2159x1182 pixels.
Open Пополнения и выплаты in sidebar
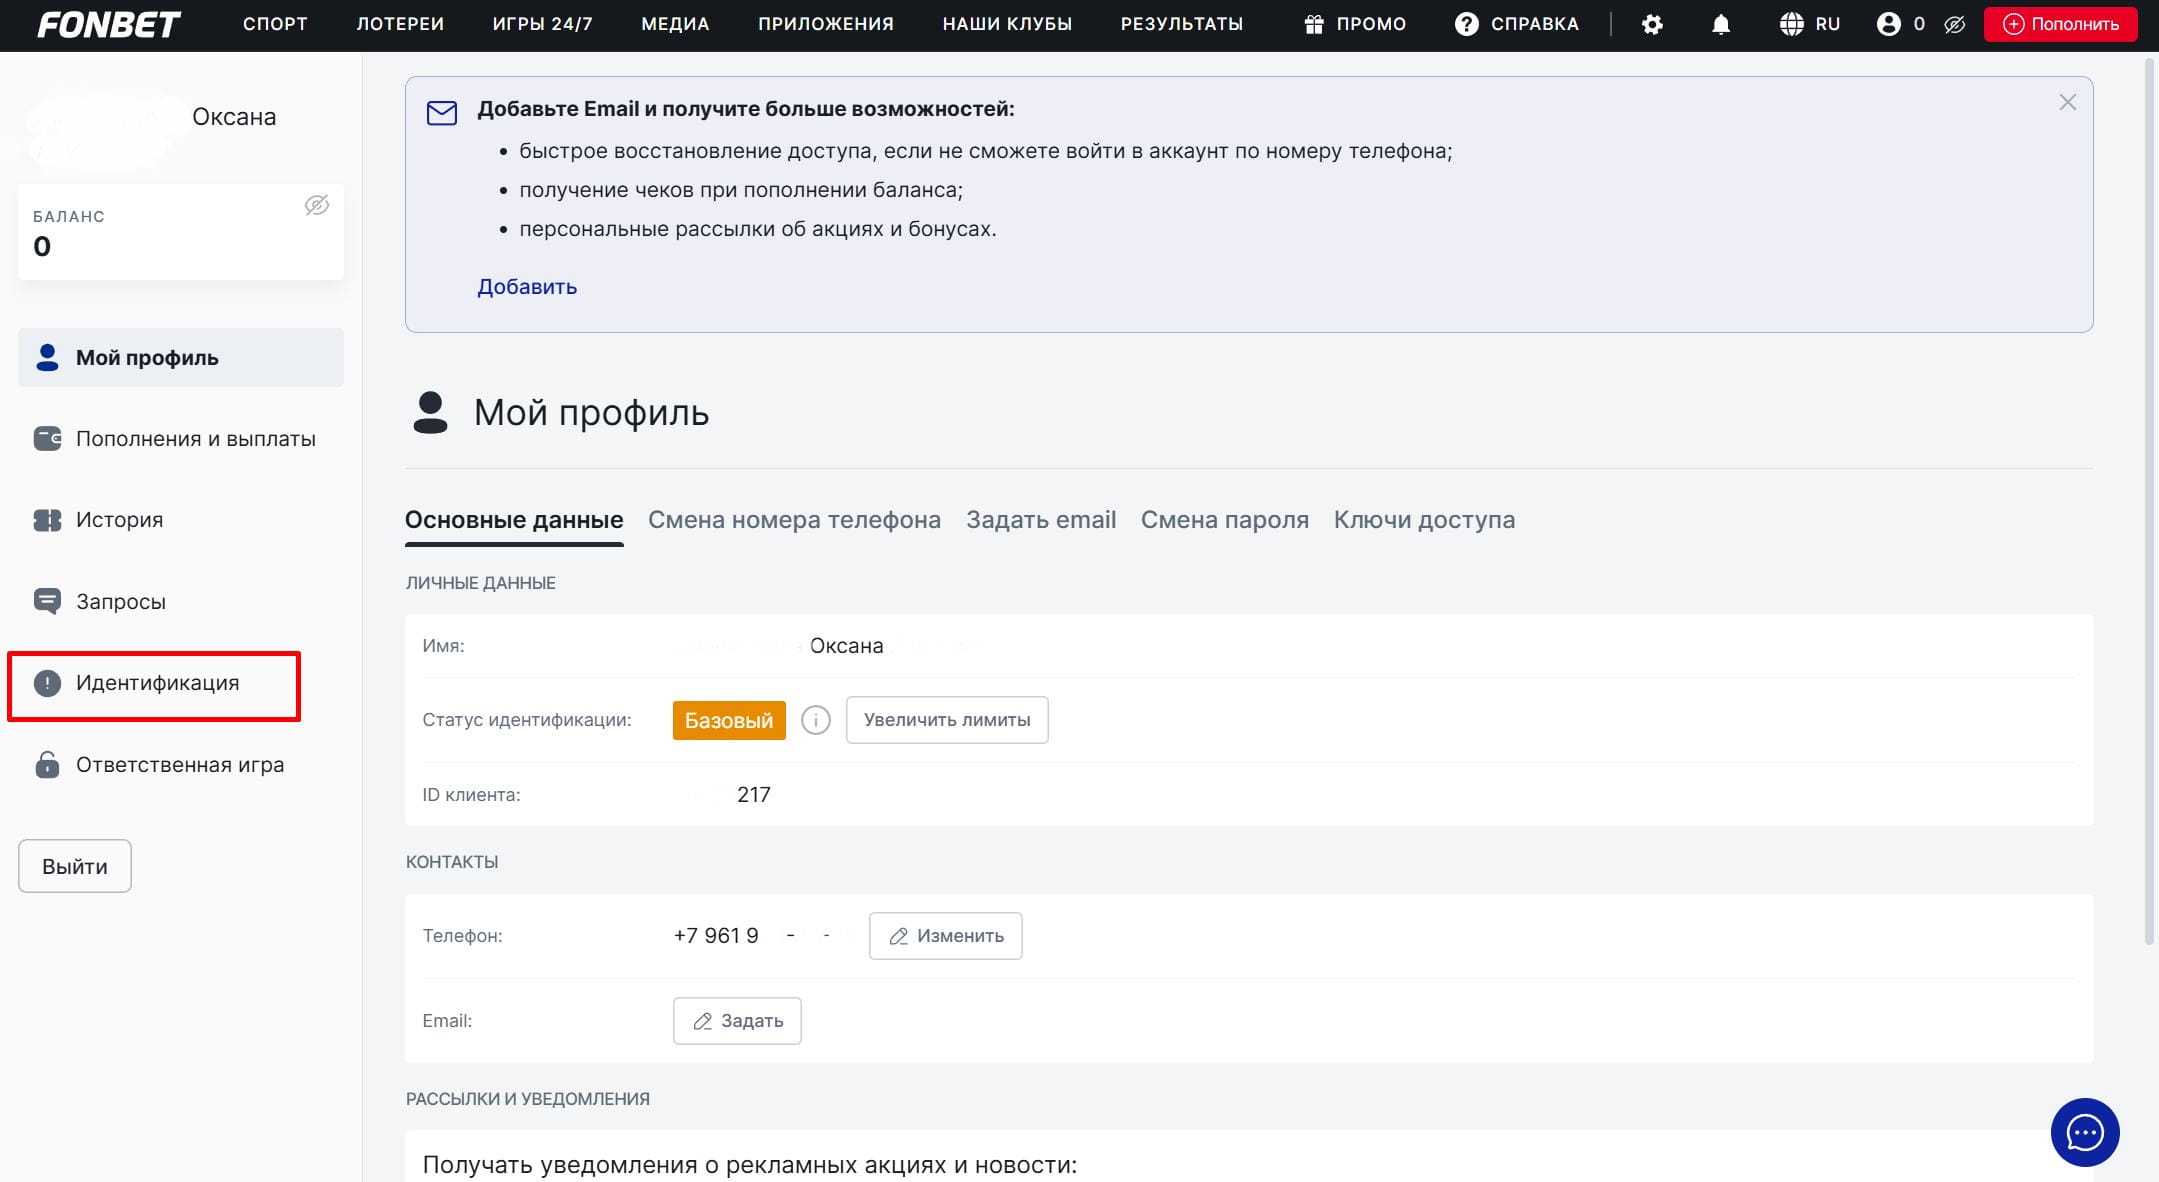(x=181, y=438)
